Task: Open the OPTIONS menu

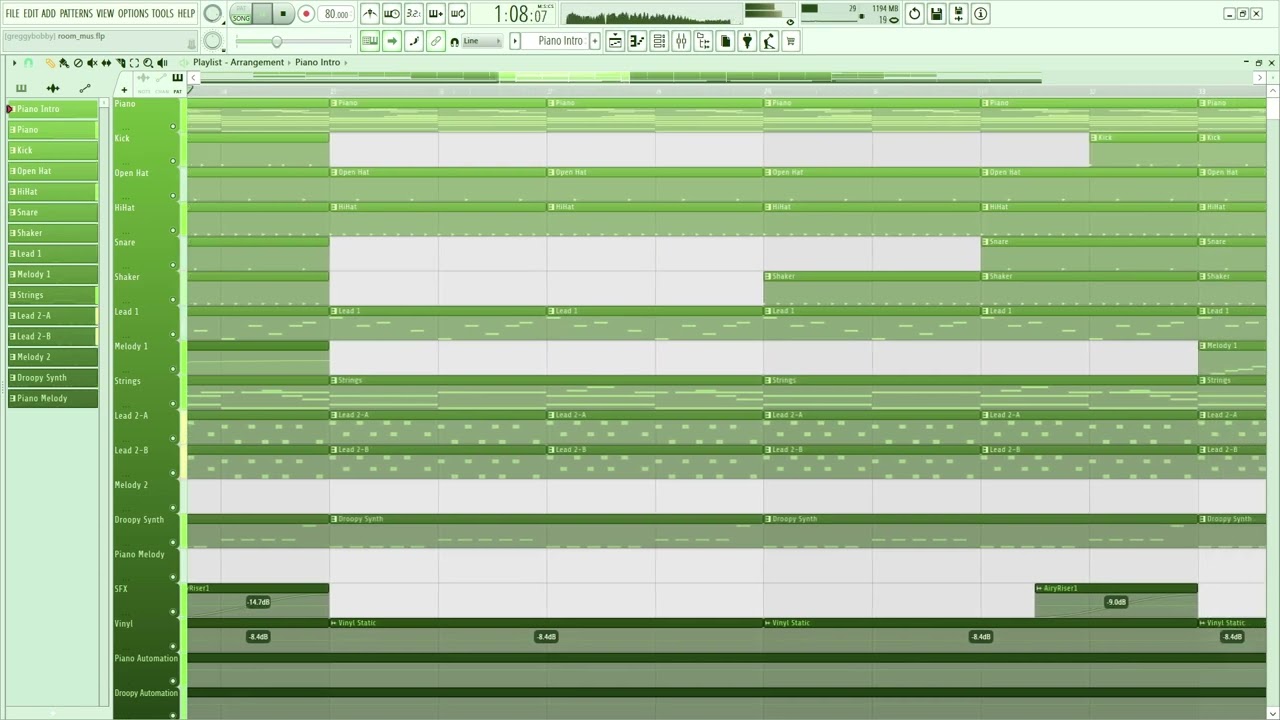Action: (x=133, y=13)
